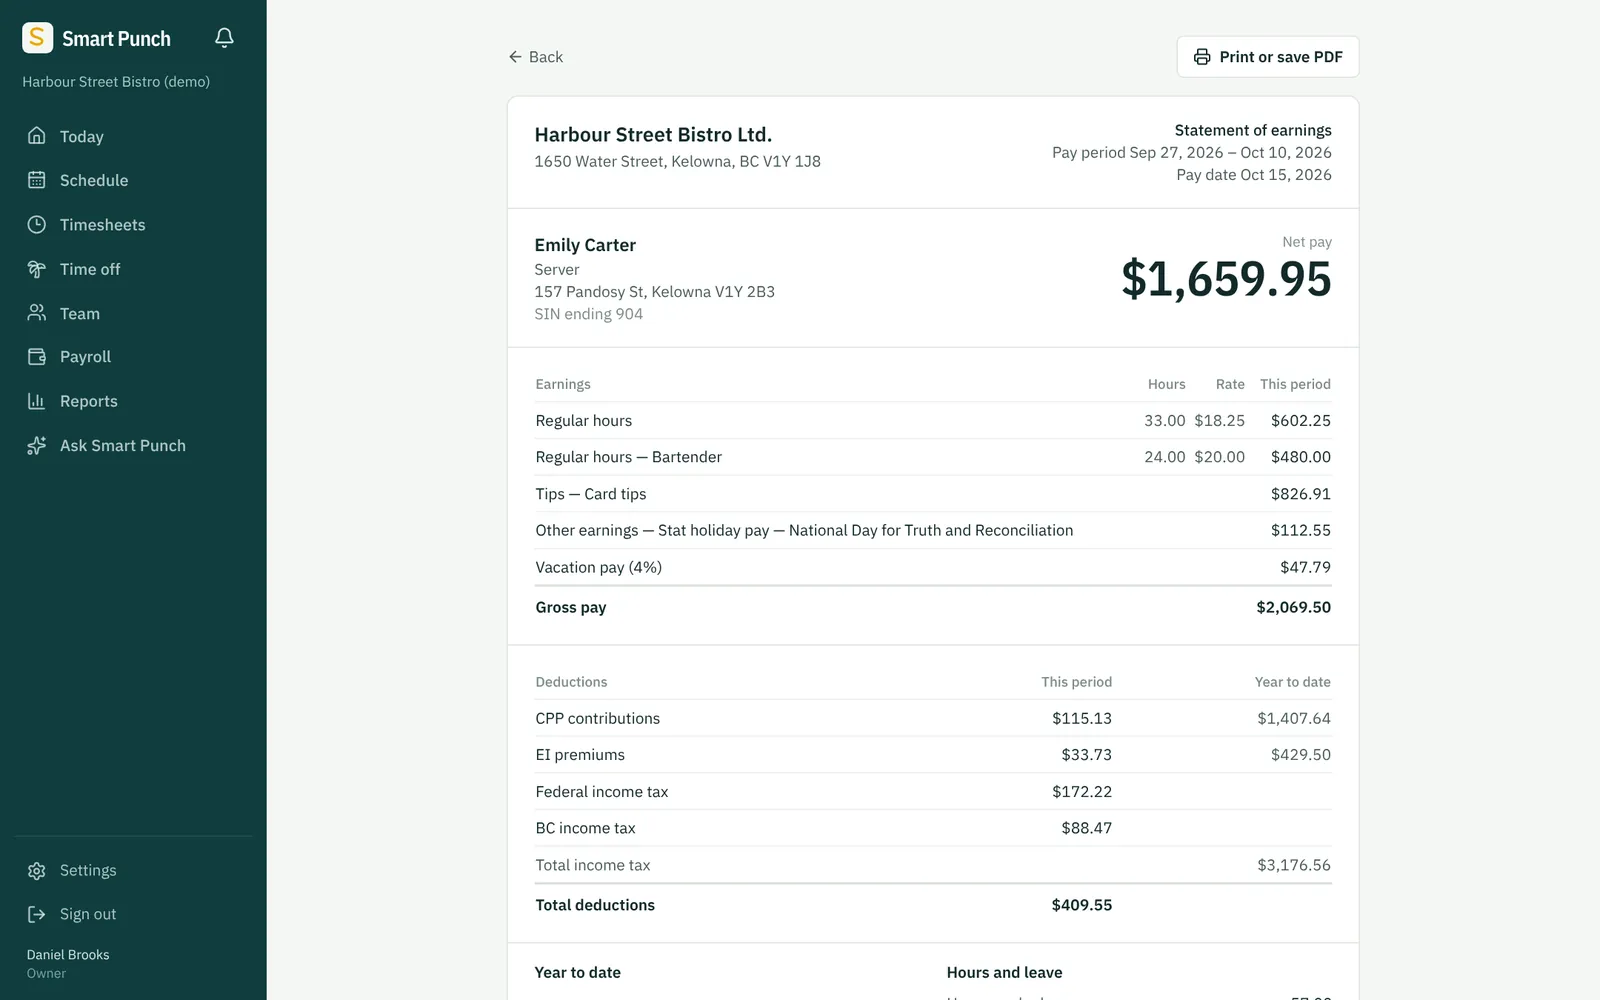Open Ask Smart Punch assistant
Screen dimensions: 1600x1000
(x=134, y=446)
